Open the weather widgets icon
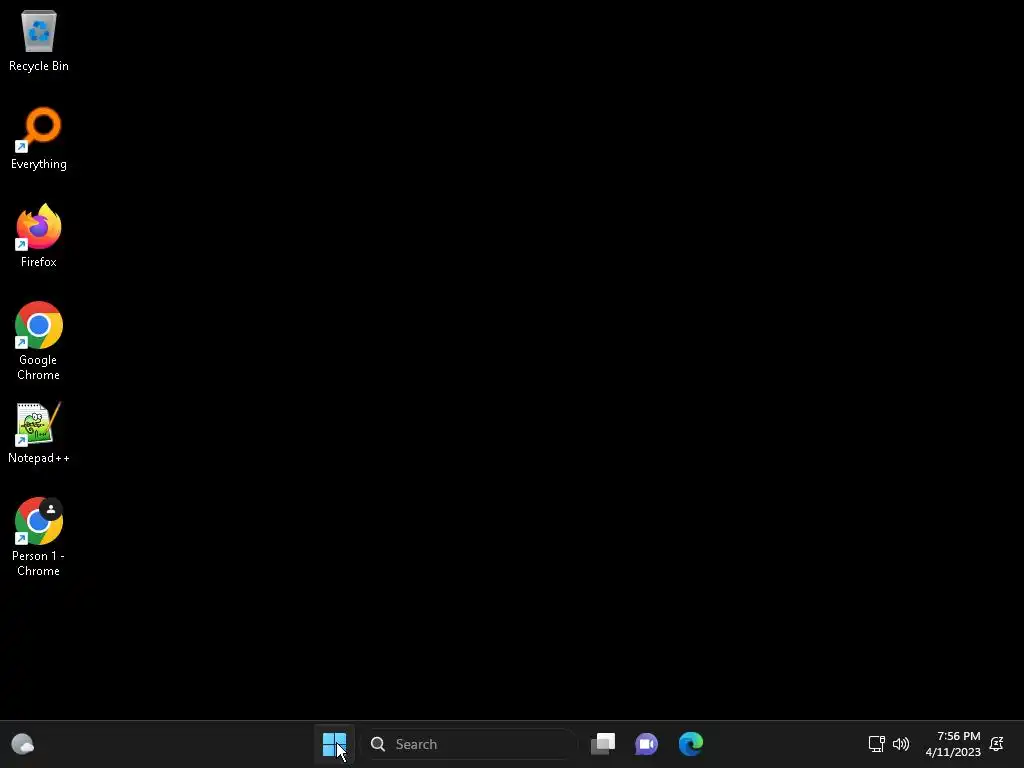This screenshot has height=768, width=1024. (x=23, y=744)
